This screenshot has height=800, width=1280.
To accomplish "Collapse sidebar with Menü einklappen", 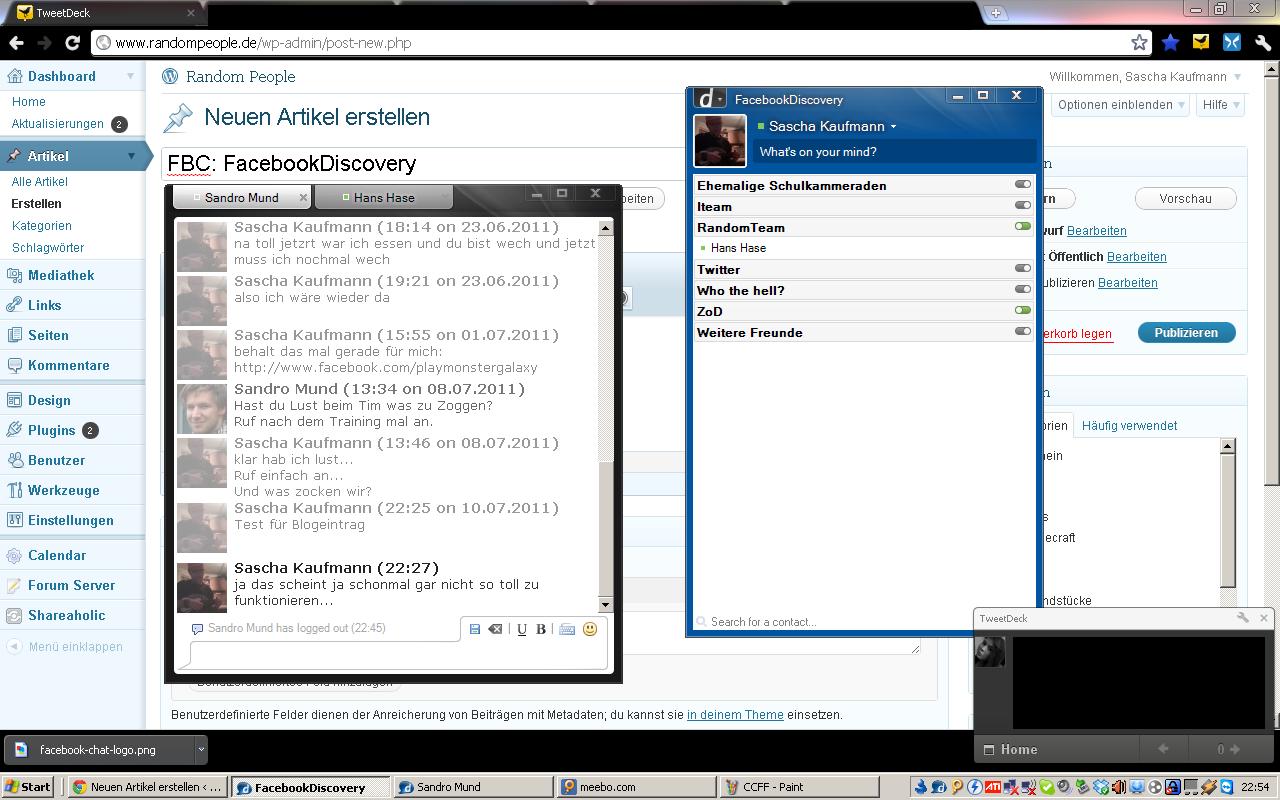I will click(65, 646).
